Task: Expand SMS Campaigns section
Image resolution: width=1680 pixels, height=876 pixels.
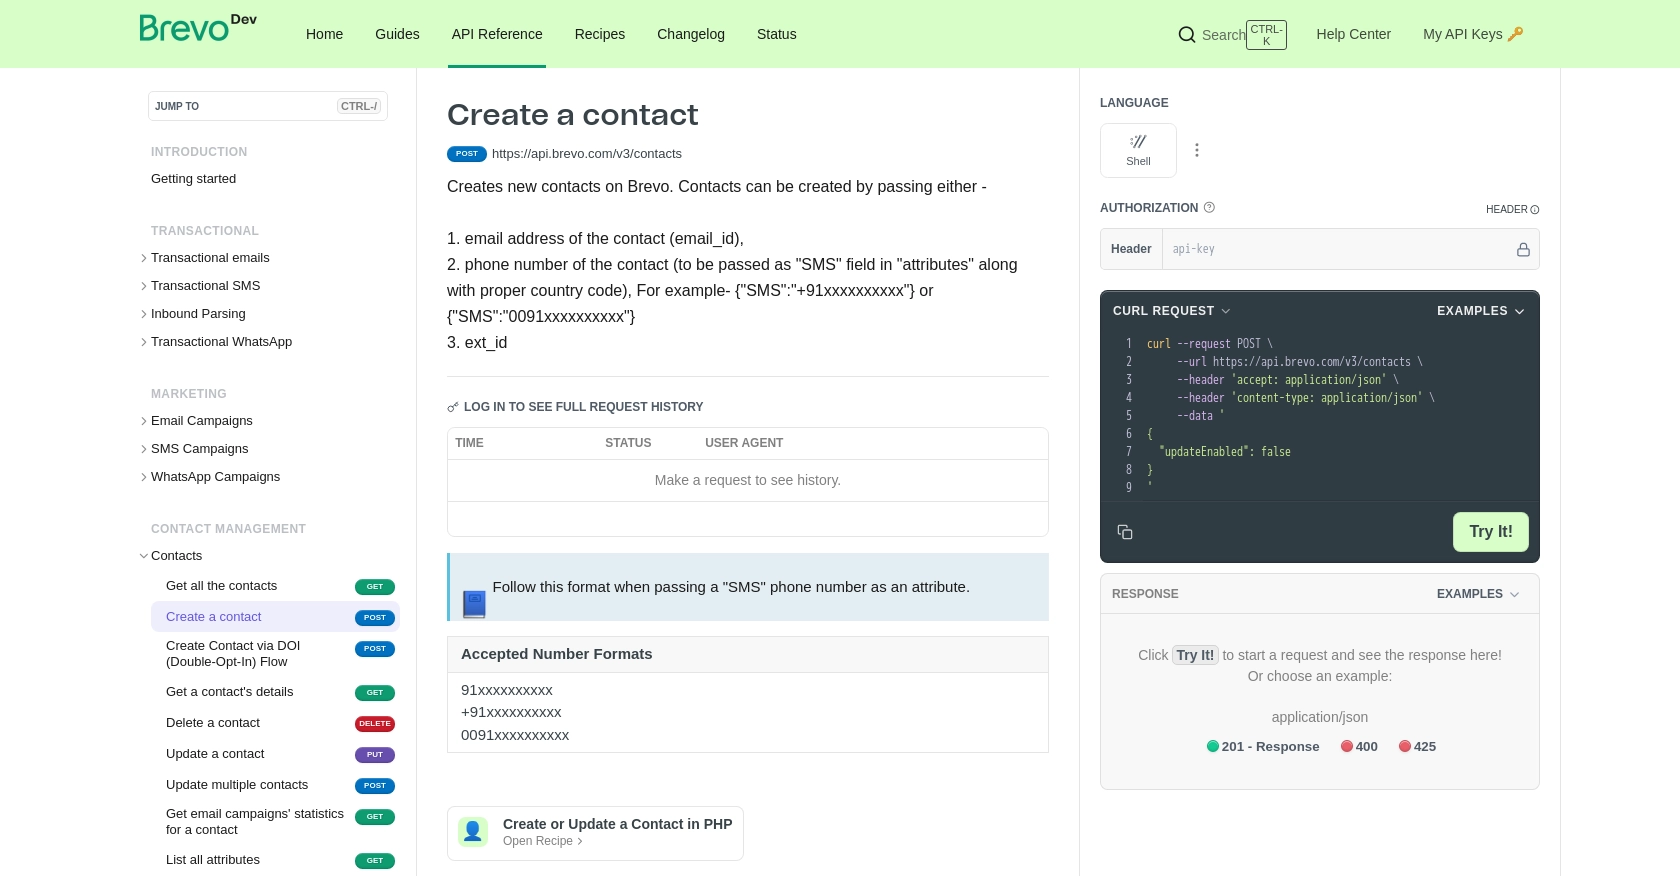Action: 144,449
